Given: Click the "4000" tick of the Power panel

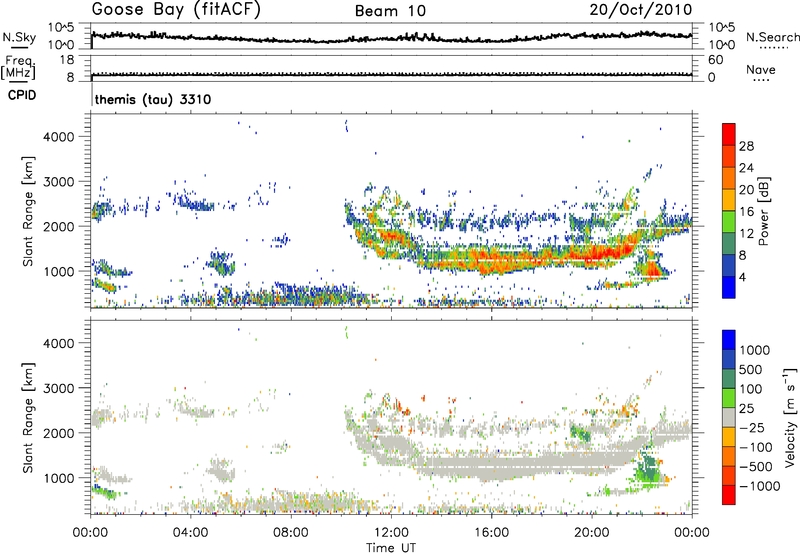Looking at the screenshot, I should coord(58,137).
